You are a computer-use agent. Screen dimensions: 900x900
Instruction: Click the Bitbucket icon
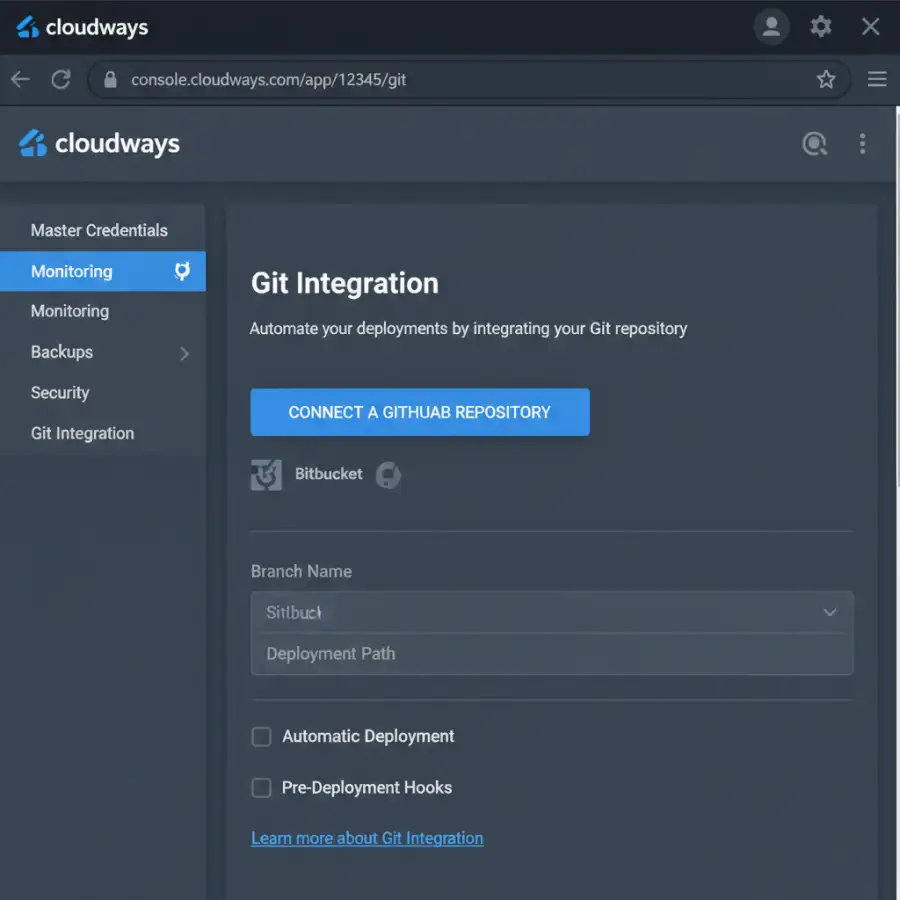pos(266,474)
